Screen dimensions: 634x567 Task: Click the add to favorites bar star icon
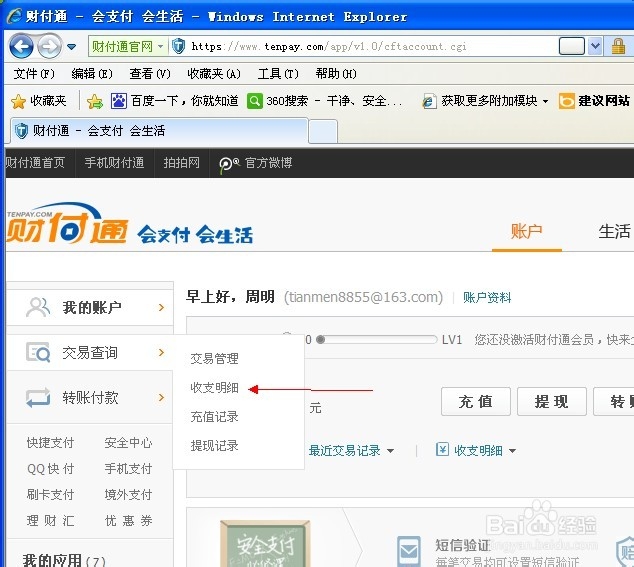point(95,101)
